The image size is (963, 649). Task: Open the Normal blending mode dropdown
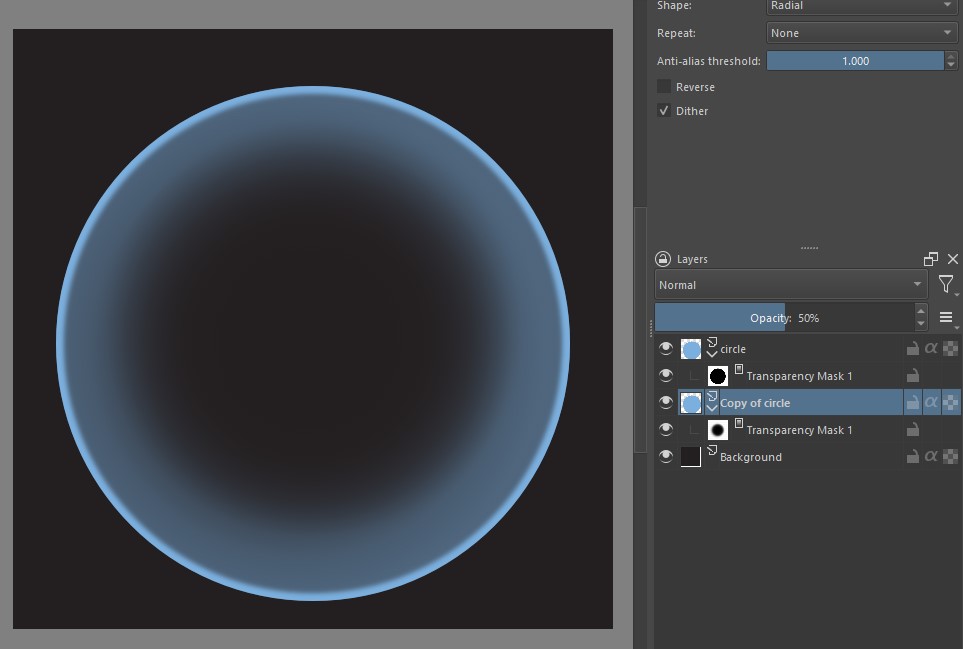790,285
